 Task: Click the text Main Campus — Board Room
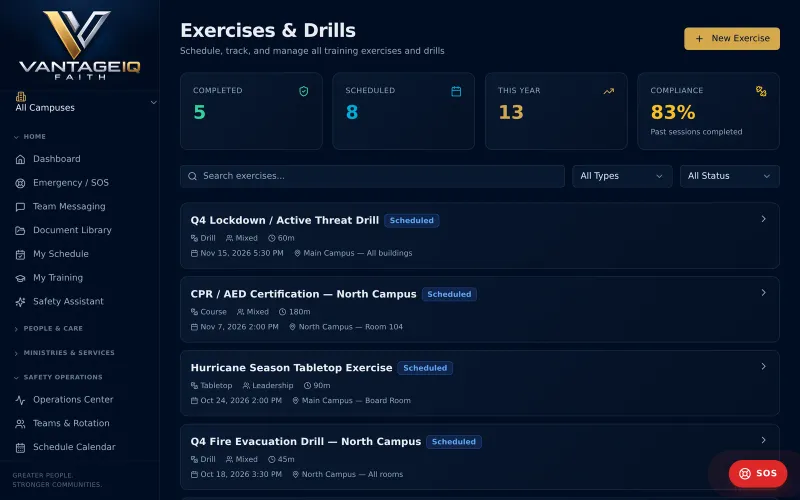coord(356,401)
